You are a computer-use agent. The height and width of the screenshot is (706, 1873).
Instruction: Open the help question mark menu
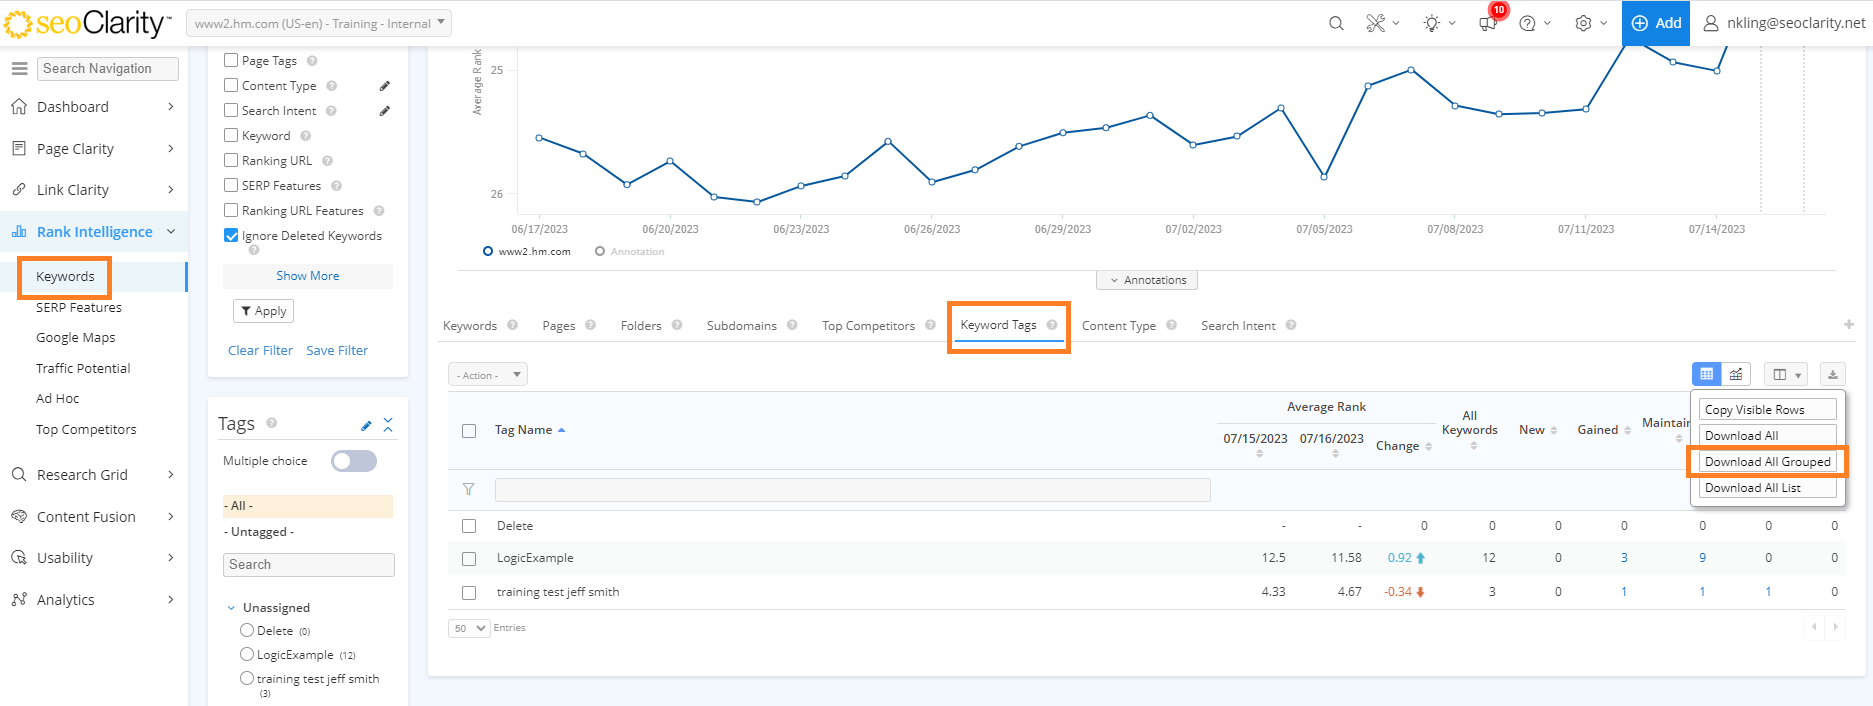point(1527,23)
